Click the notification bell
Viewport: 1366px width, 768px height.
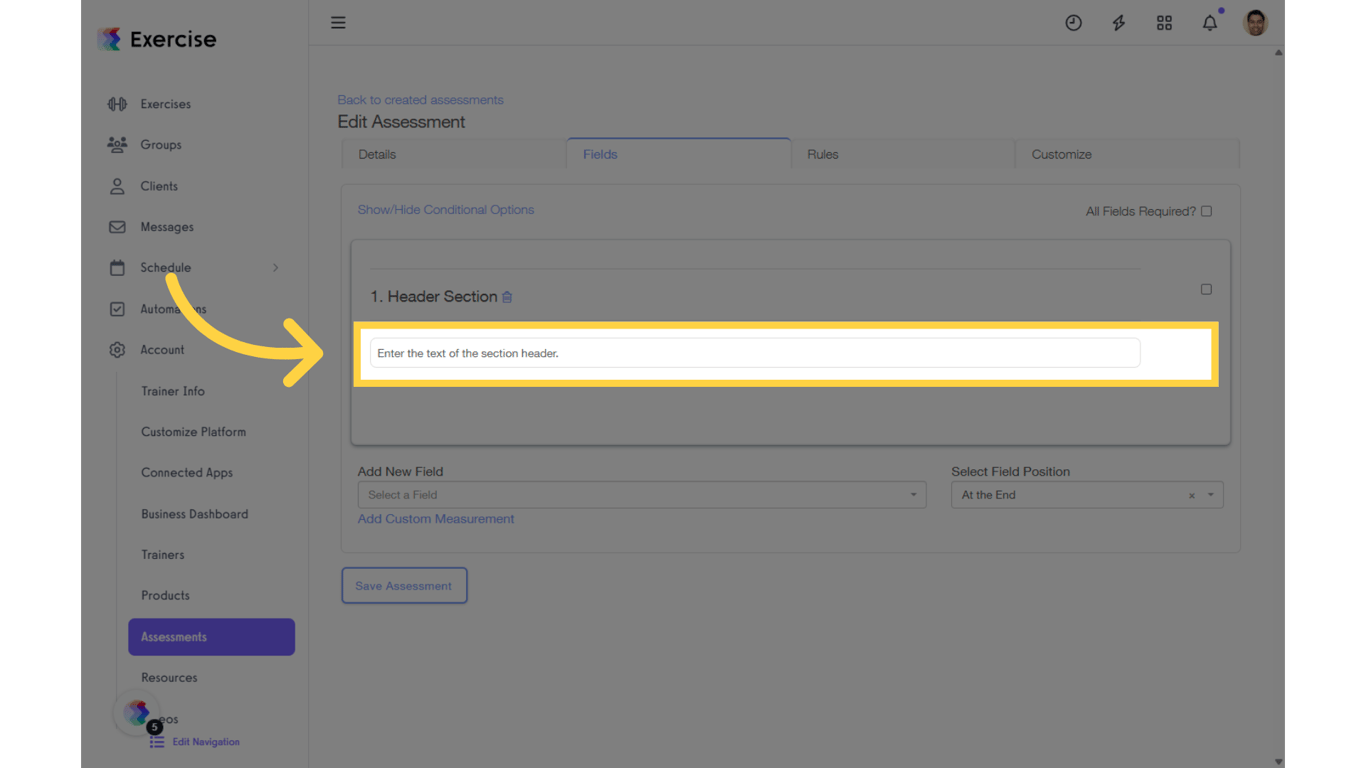coord(1209,22)
